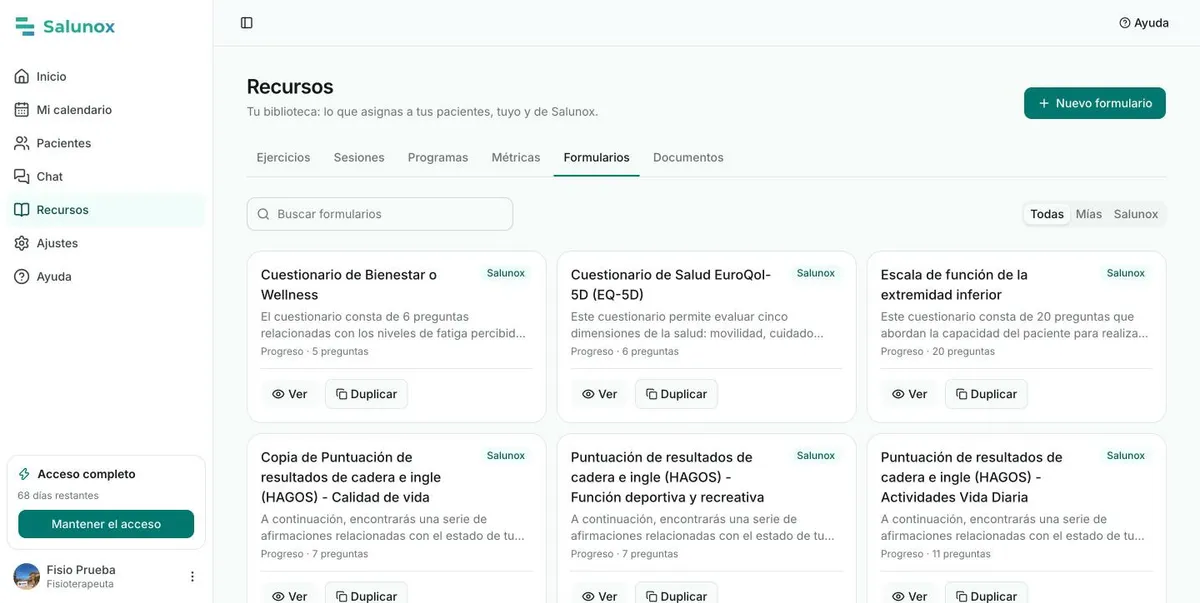Switch to the Sesiones tab
The width and height of the screenshot is (1200, 603).
(x=359, y=158)
